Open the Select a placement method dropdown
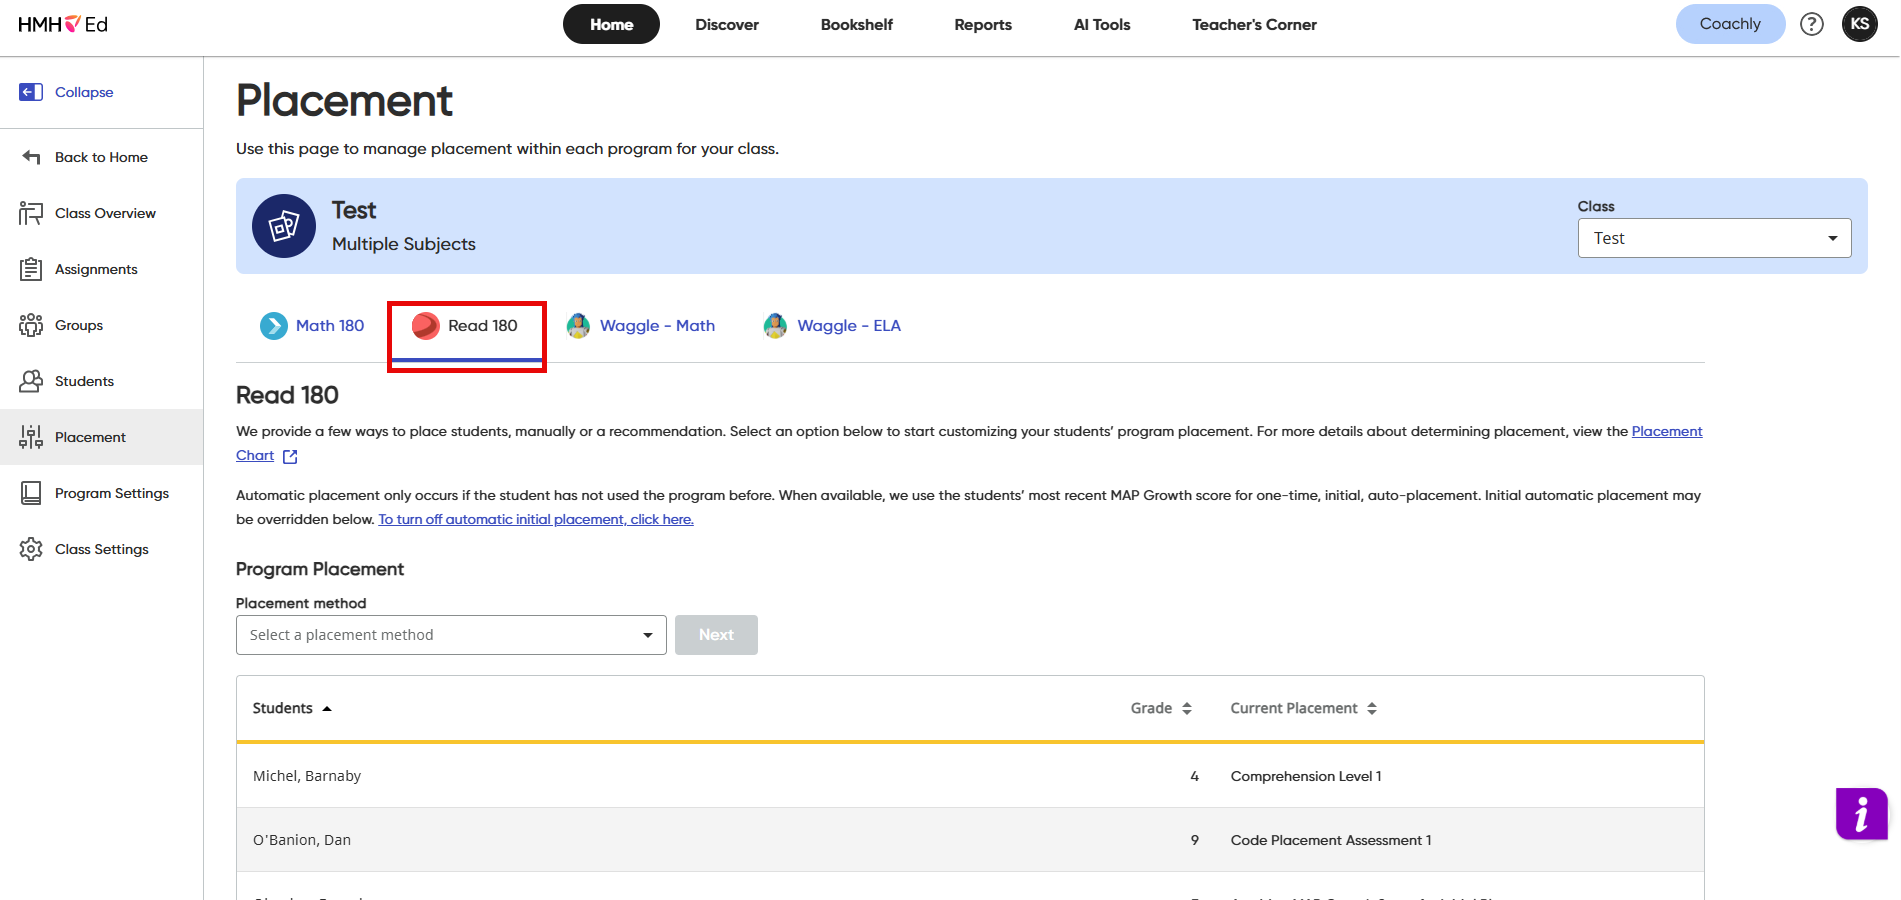The height and width of the screenshot is (900, 1901). point(451,635)
